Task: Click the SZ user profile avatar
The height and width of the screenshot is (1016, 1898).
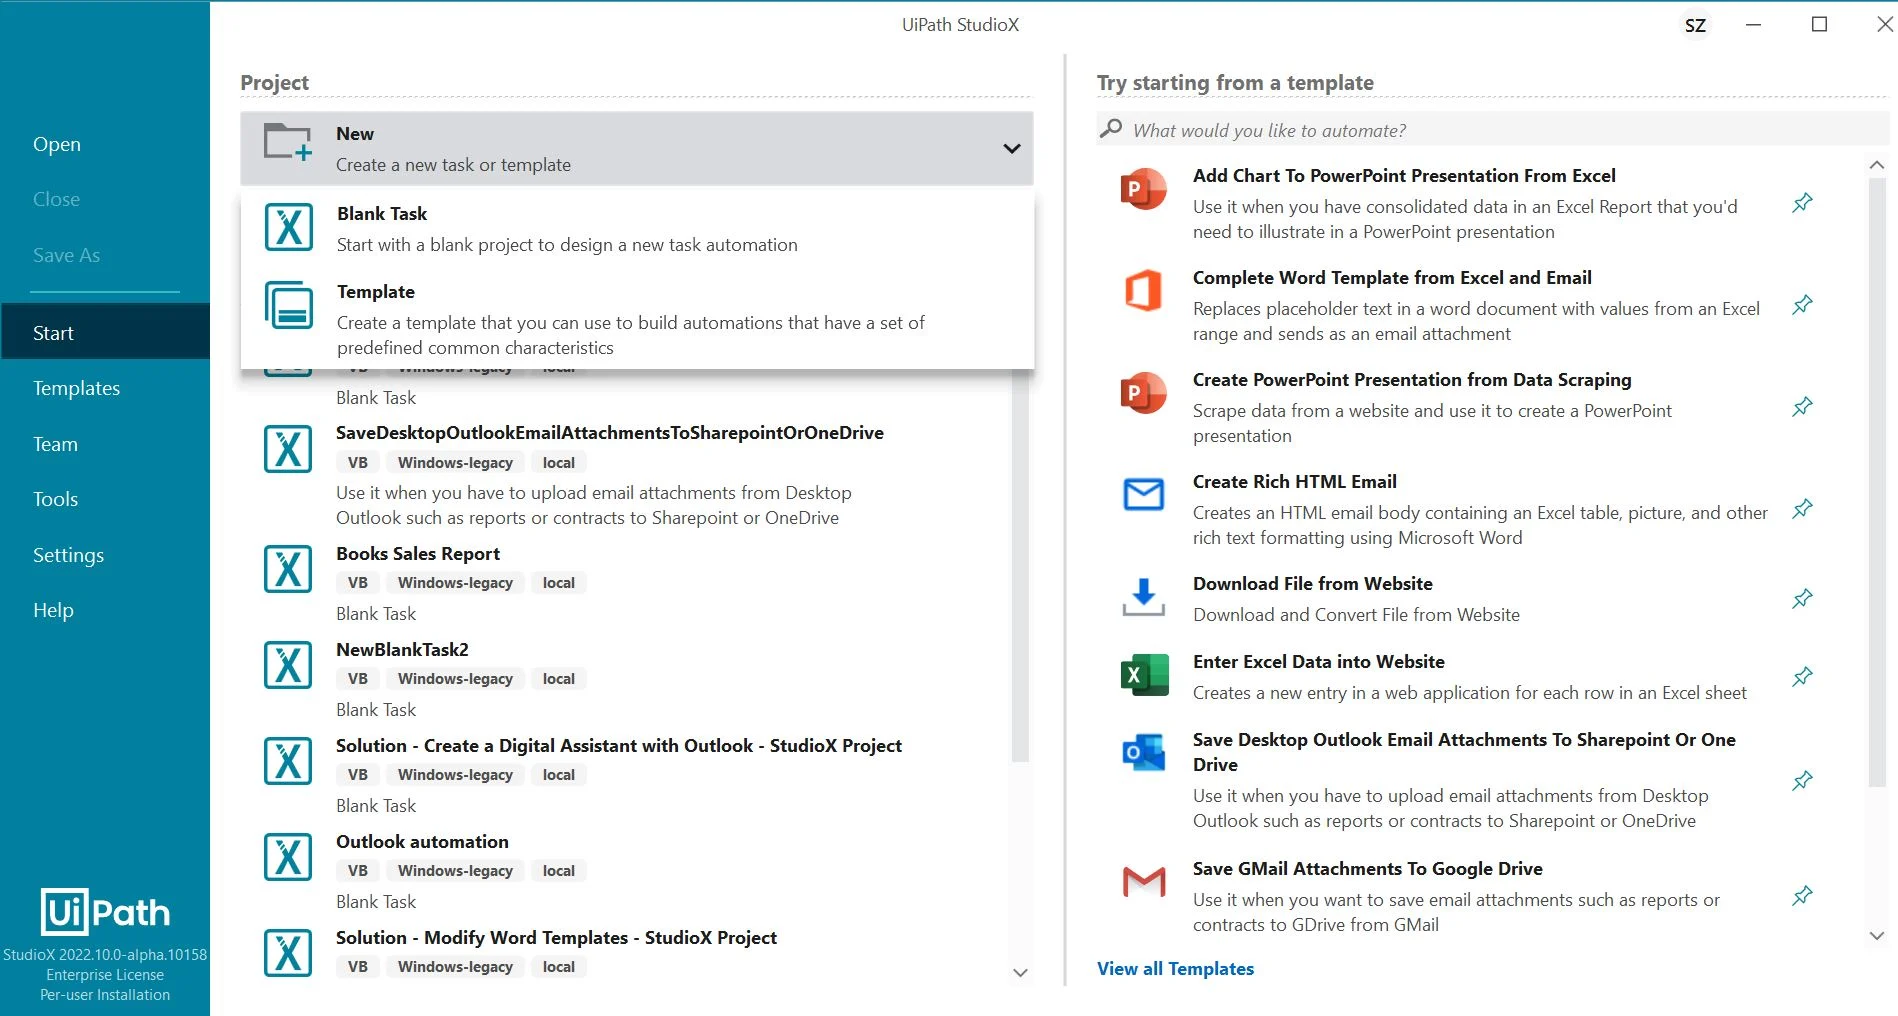Action: coord(1695,25)
